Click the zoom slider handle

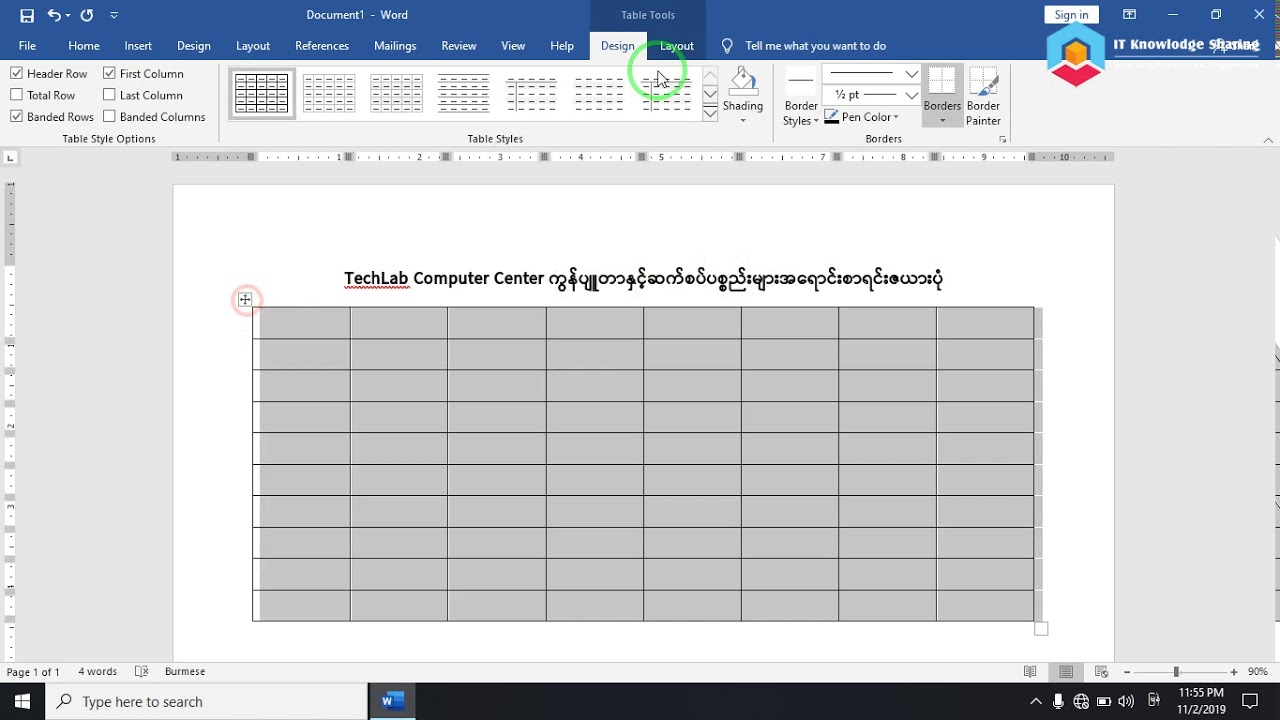[x=1176, y=672]
